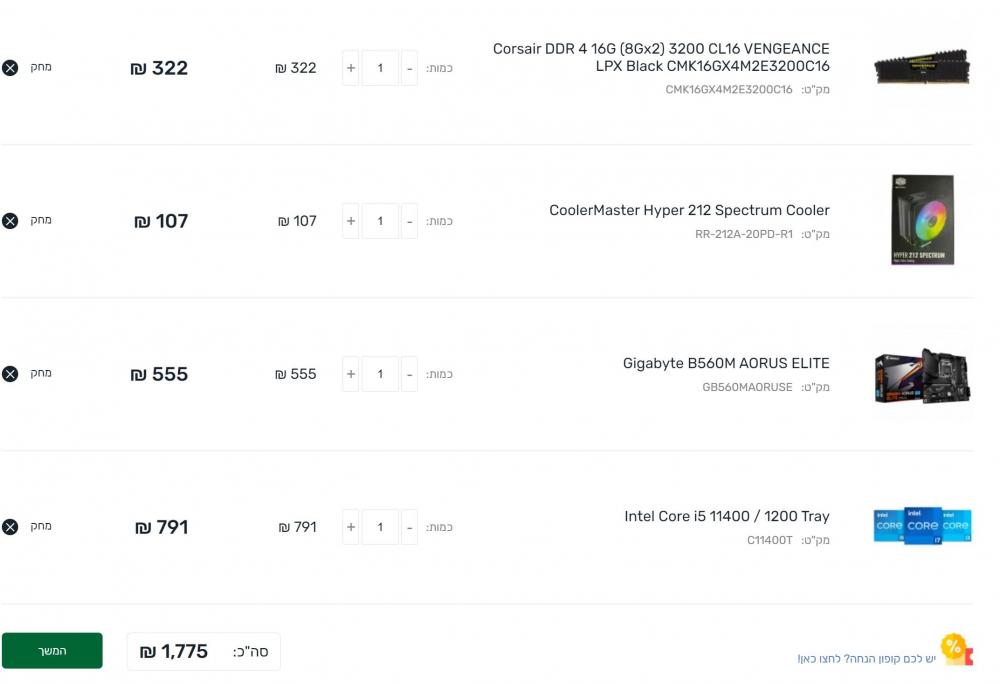Decrease quantity of Corsair memory with minus

[409, 68]
